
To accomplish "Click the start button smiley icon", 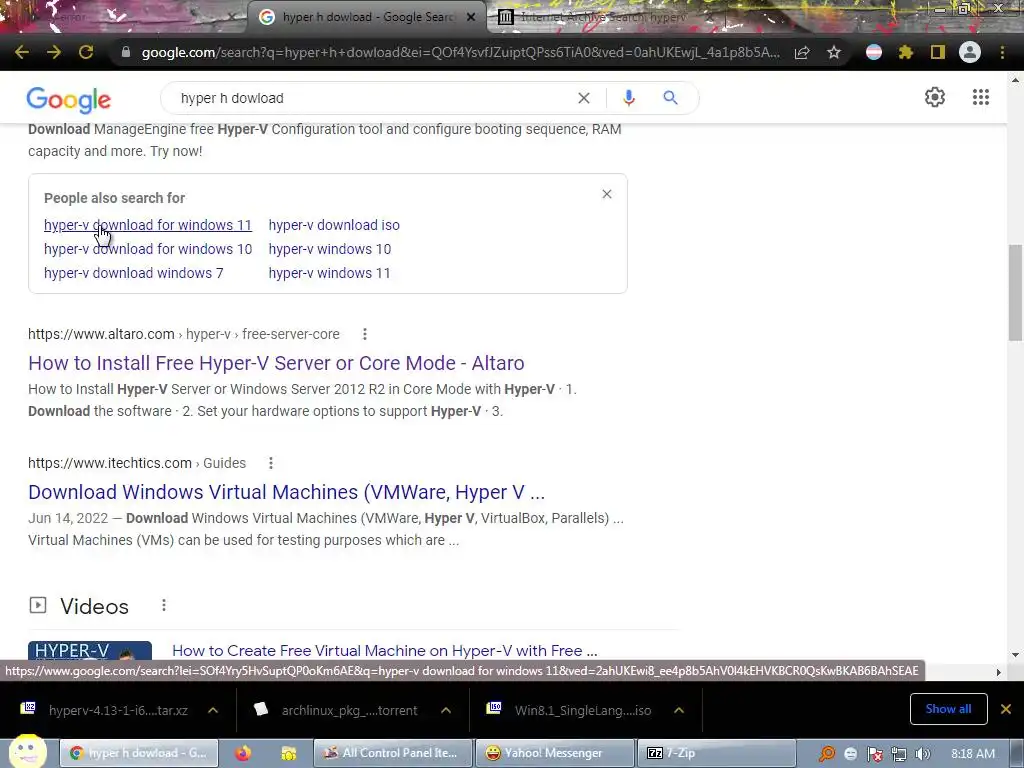I will coord(27,751).
